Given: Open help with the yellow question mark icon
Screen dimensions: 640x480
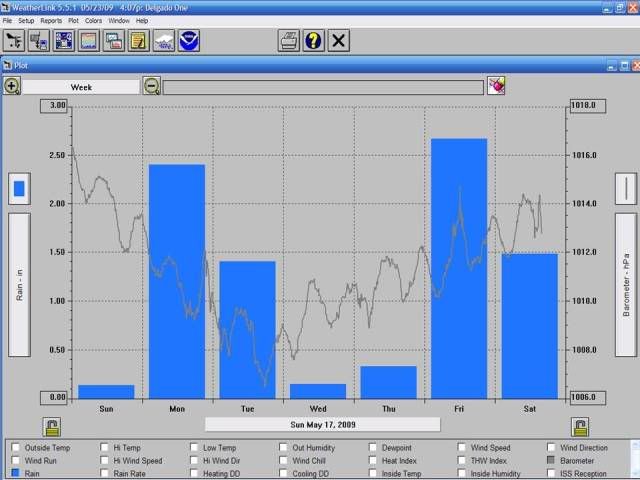Looking at the screenshot, I should [314, 41].
